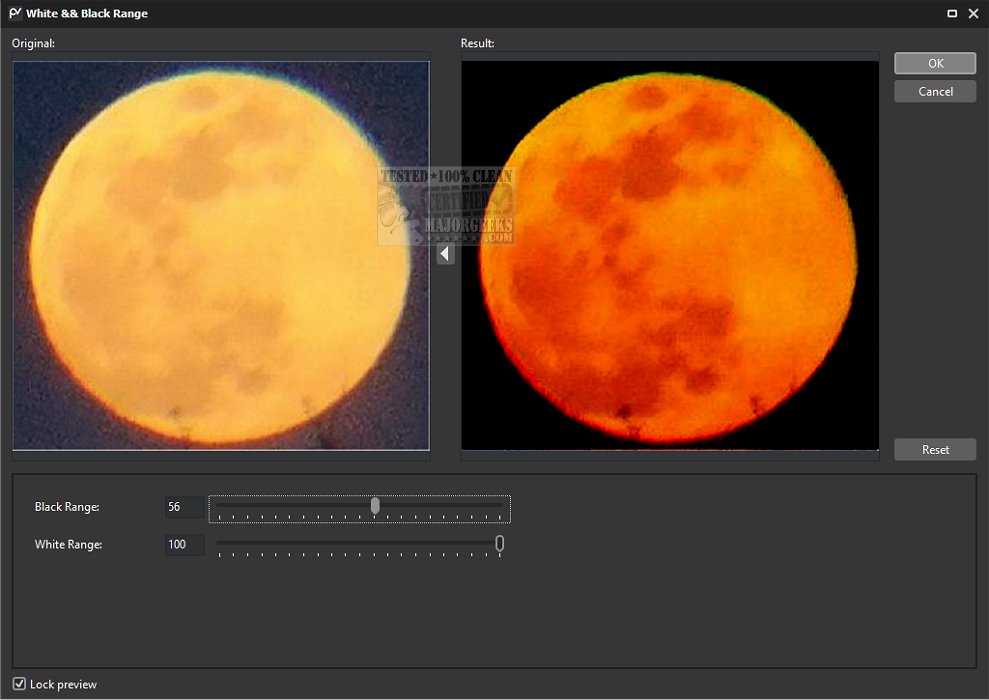
Task: Click the MajorGeeks watermark logo
Action: coord(446,207)
